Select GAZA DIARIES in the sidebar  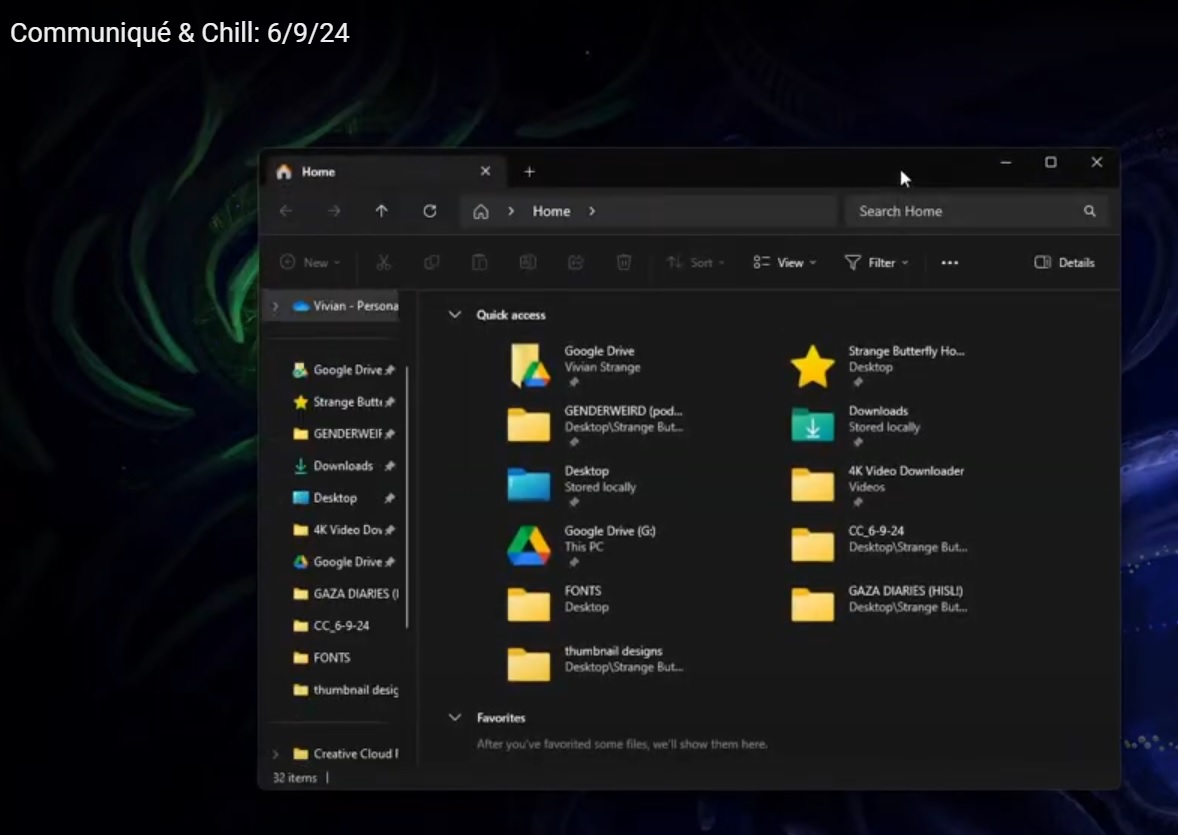coord(345,594)
